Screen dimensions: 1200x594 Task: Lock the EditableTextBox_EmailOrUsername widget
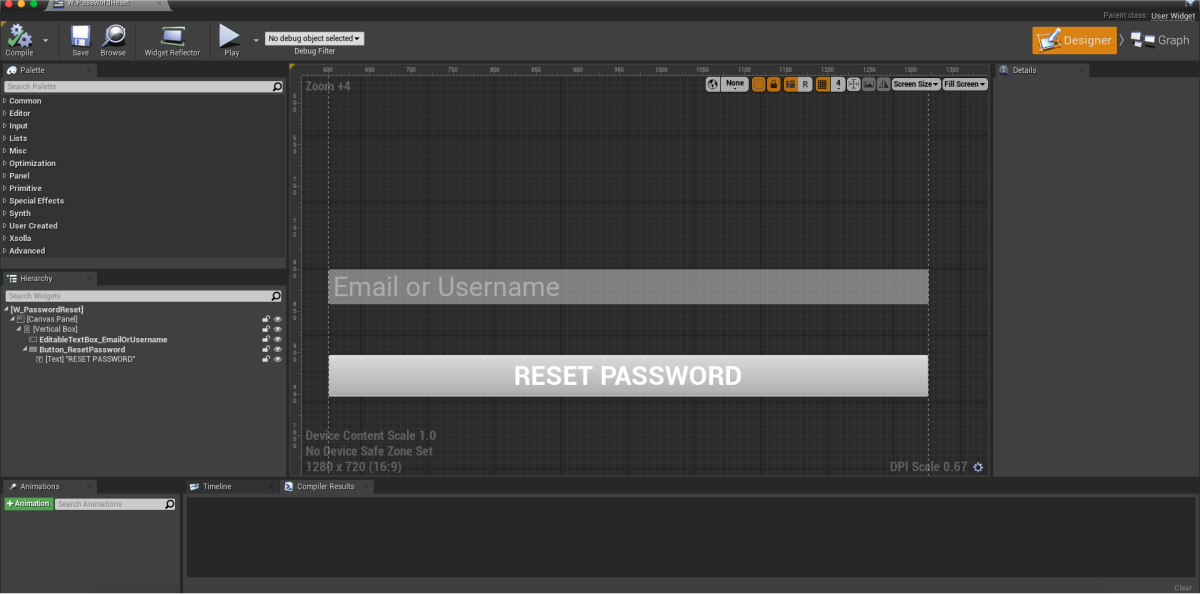click(266, 340)
